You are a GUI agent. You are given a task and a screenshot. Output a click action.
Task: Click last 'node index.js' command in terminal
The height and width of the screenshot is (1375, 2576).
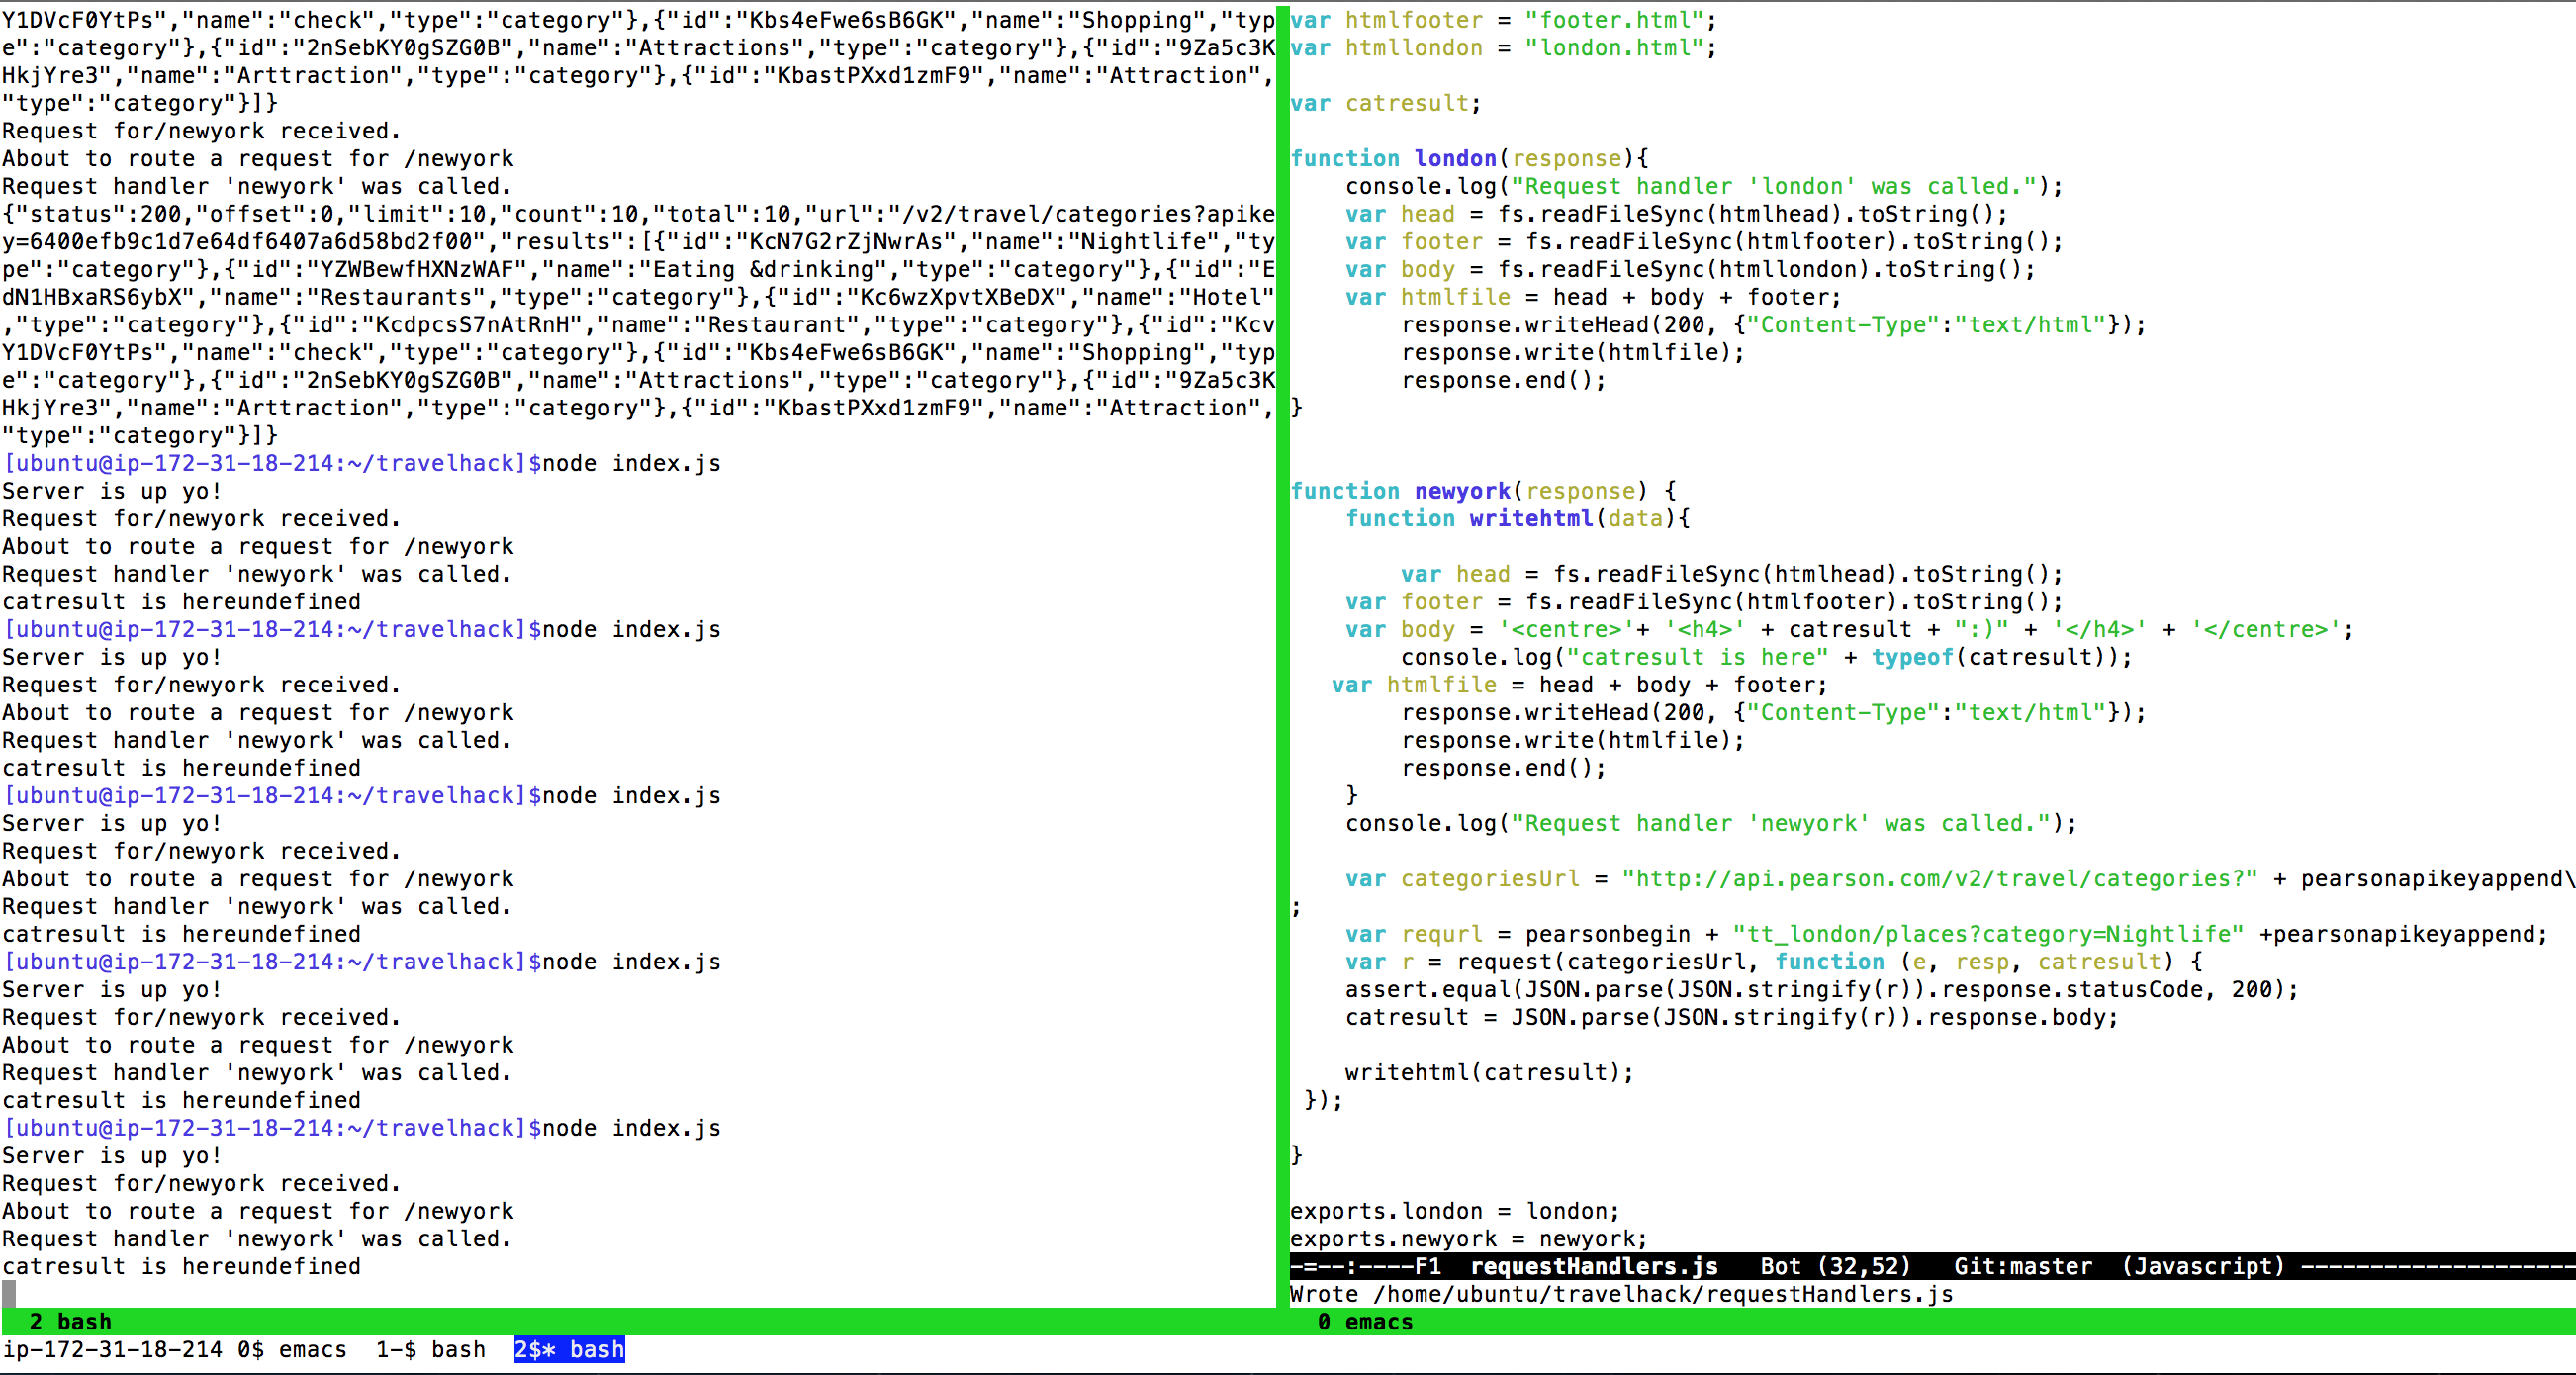coord(631,1128)
